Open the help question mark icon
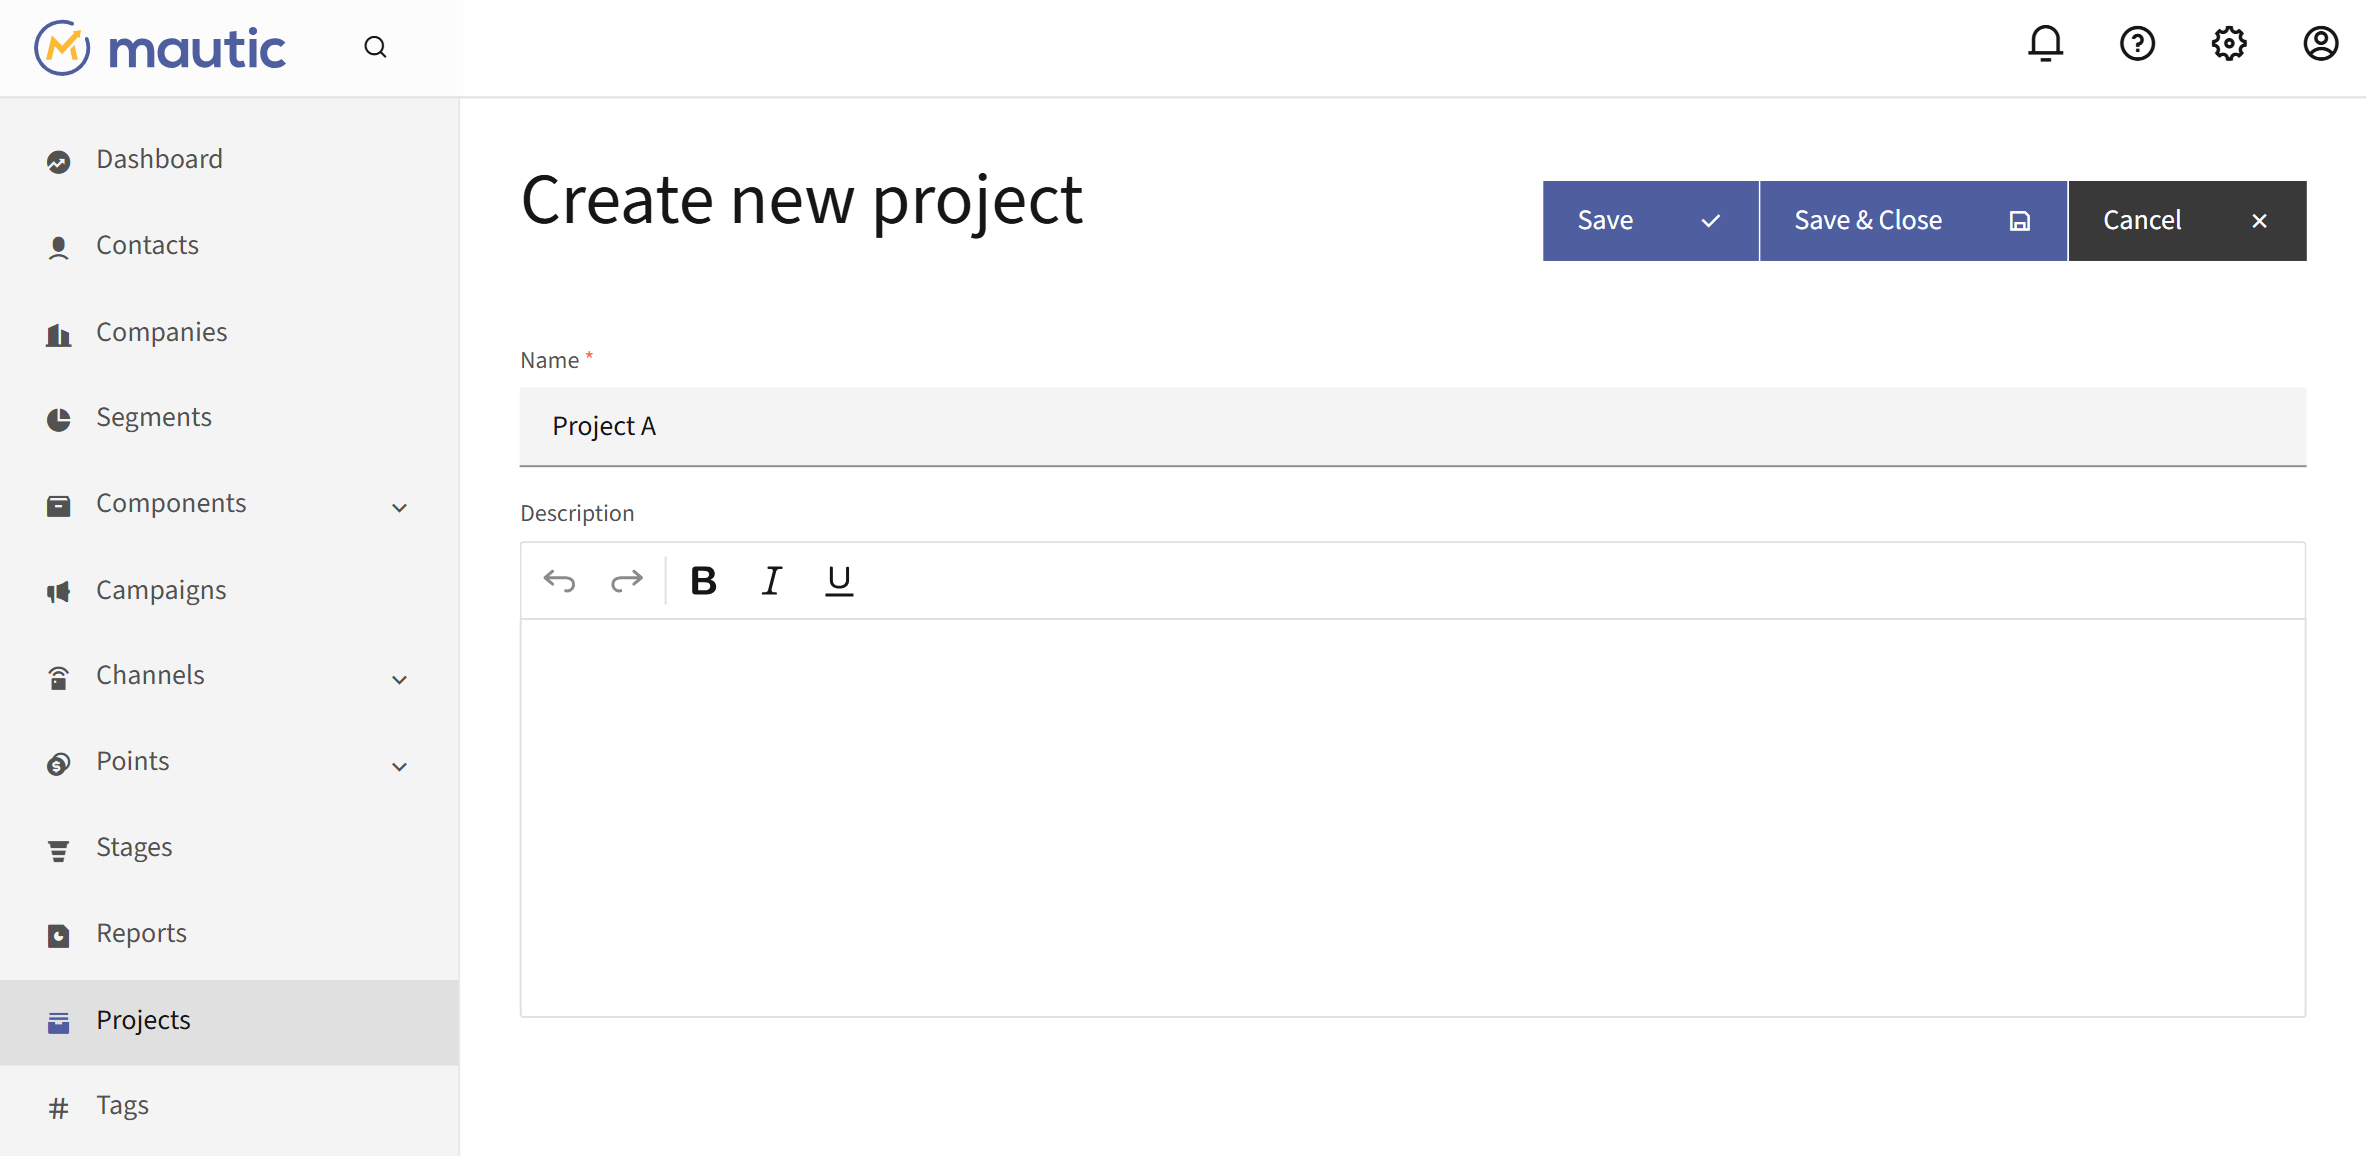 coord(2137,44)
